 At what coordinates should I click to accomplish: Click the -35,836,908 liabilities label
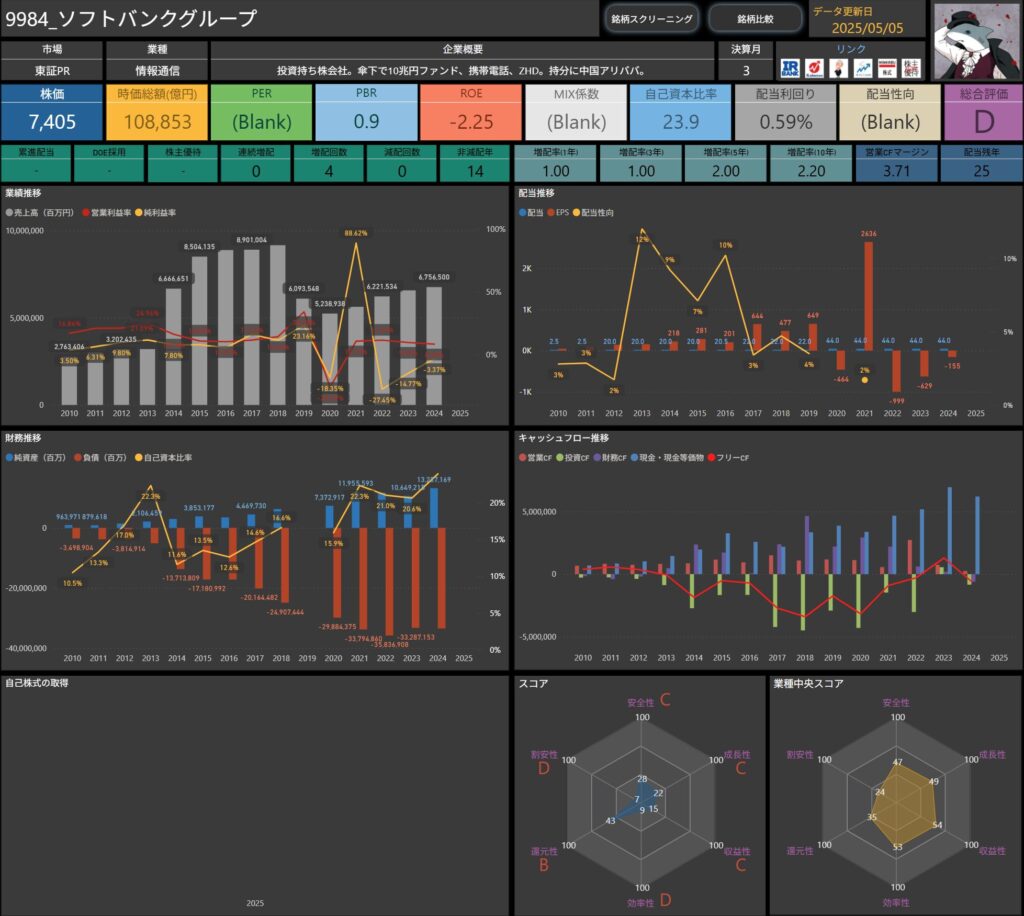[390, 644]
